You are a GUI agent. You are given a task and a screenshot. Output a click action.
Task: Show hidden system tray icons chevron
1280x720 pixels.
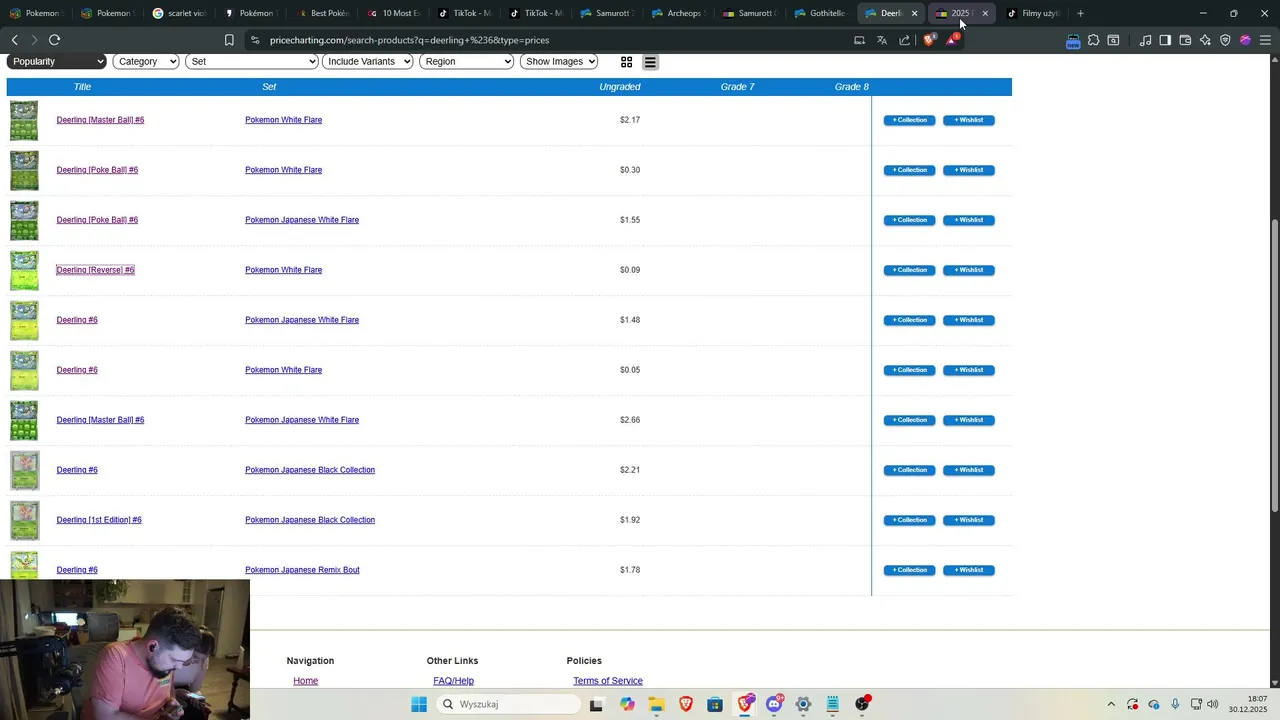point(1110,704)
